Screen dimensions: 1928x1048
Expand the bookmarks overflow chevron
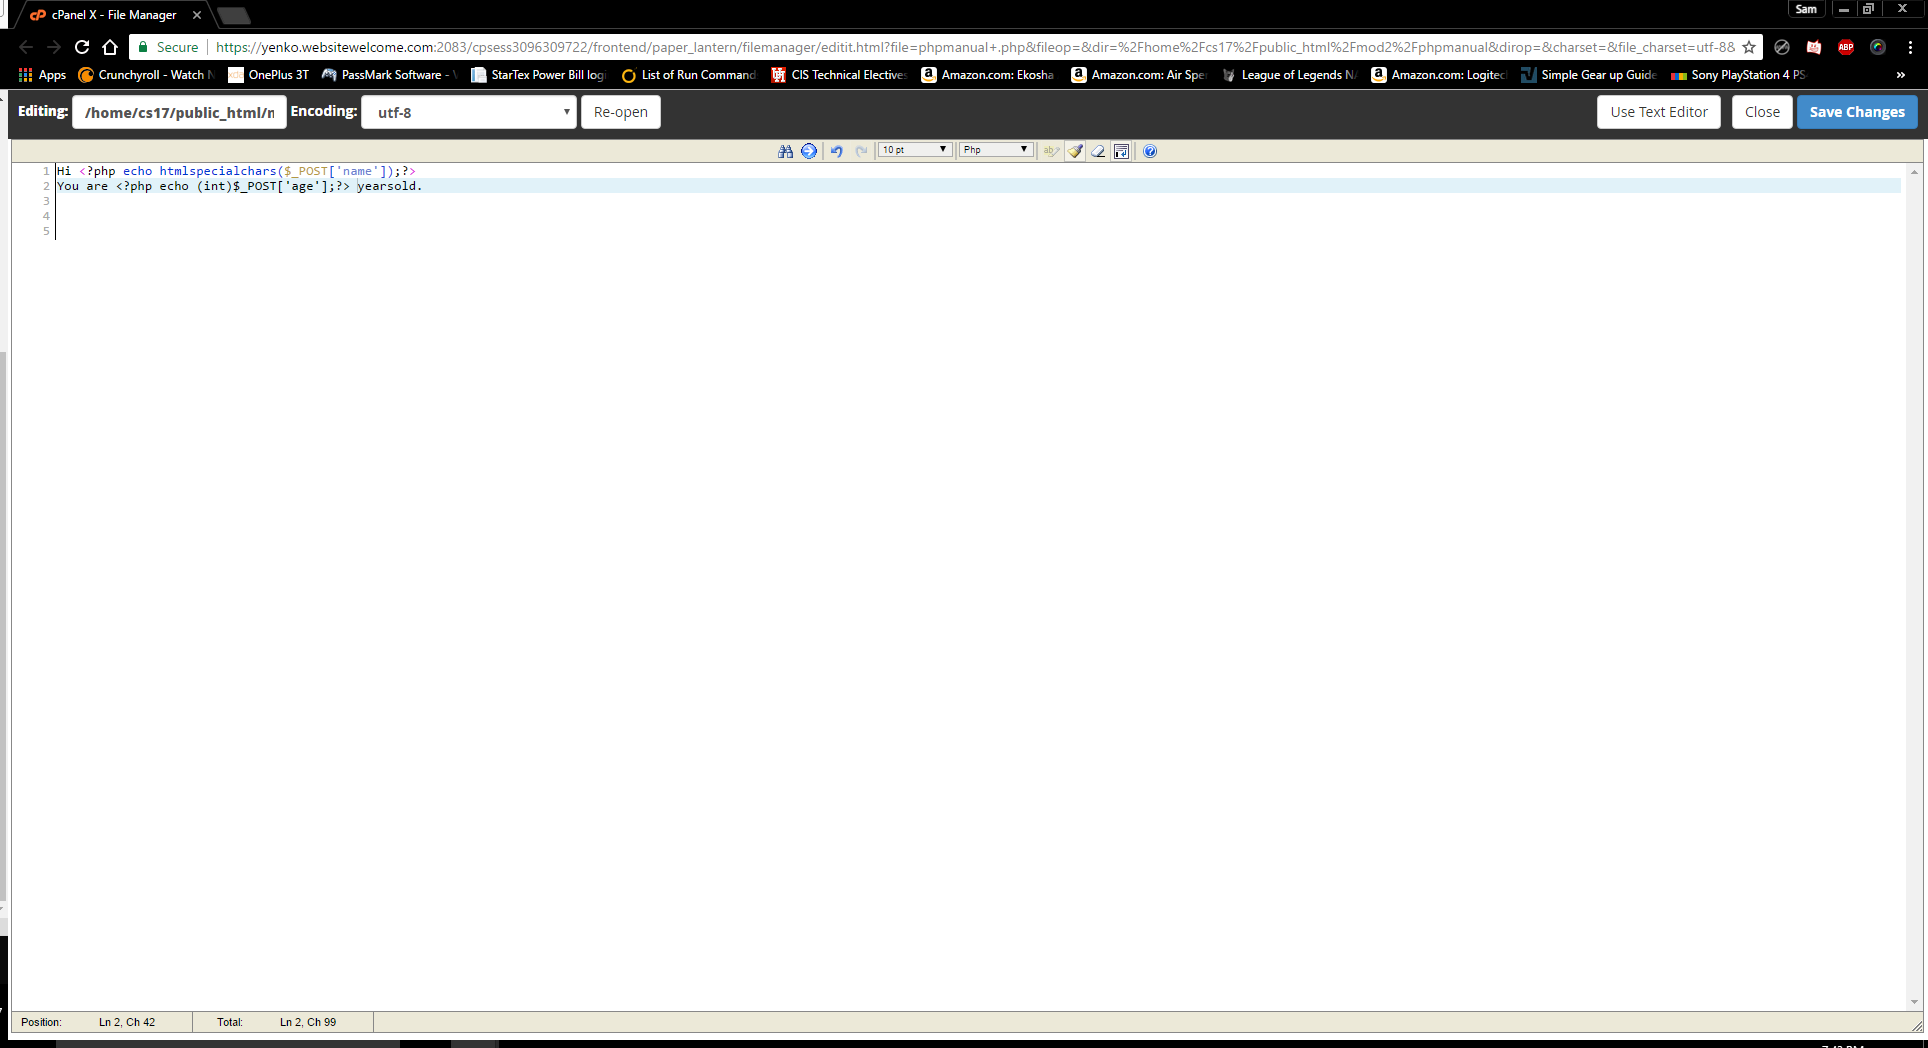[x=1901, y=75]
